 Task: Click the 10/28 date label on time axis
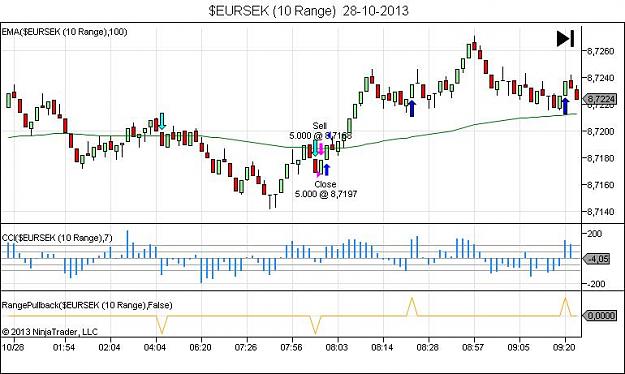(x=13, y=348)
